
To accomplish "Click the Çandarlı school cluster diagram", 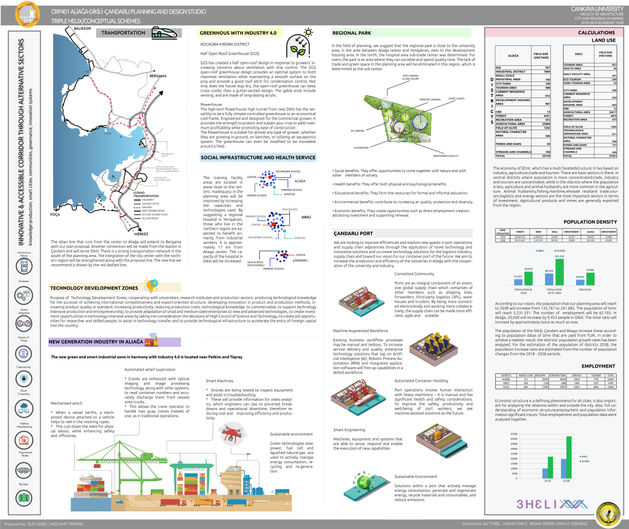I will tap(277, 259).
